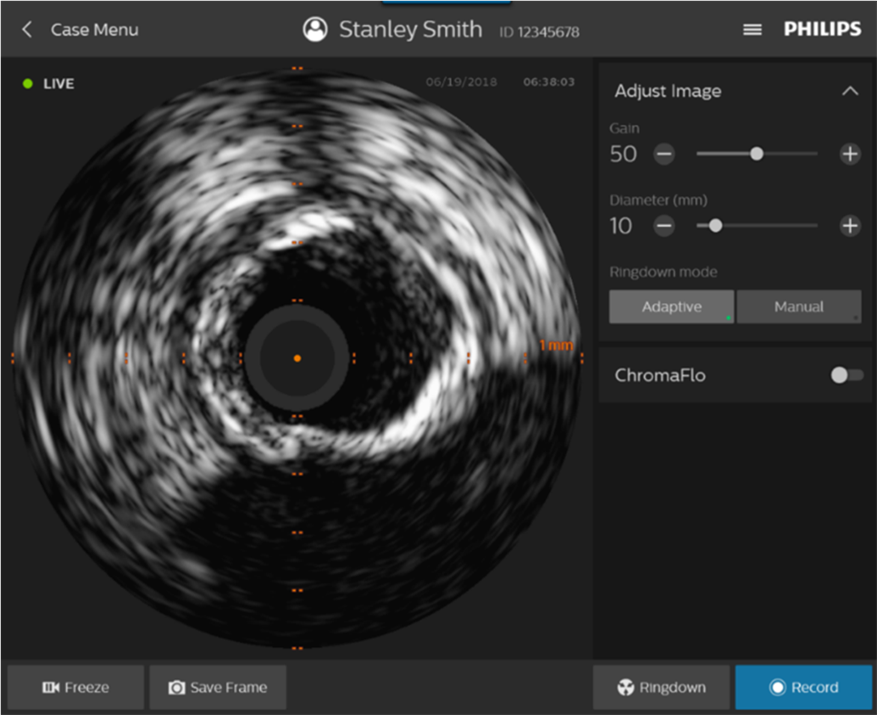Viewport: 877px width, 715px height.
Task: Save the current frame
Action: [218, 687]
